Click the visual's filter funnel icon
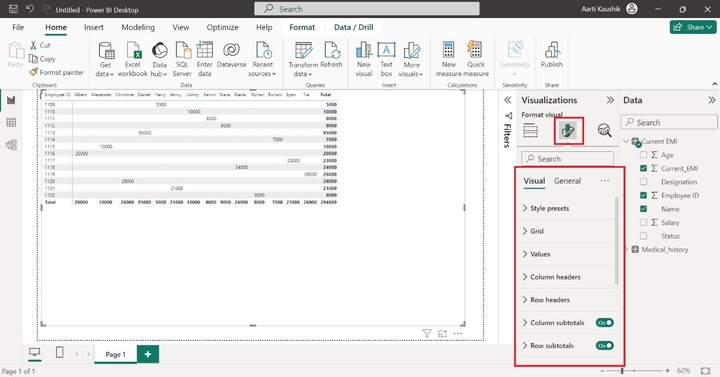The width and height of the screenshot is (720, 377). click(x=427, y=333)
